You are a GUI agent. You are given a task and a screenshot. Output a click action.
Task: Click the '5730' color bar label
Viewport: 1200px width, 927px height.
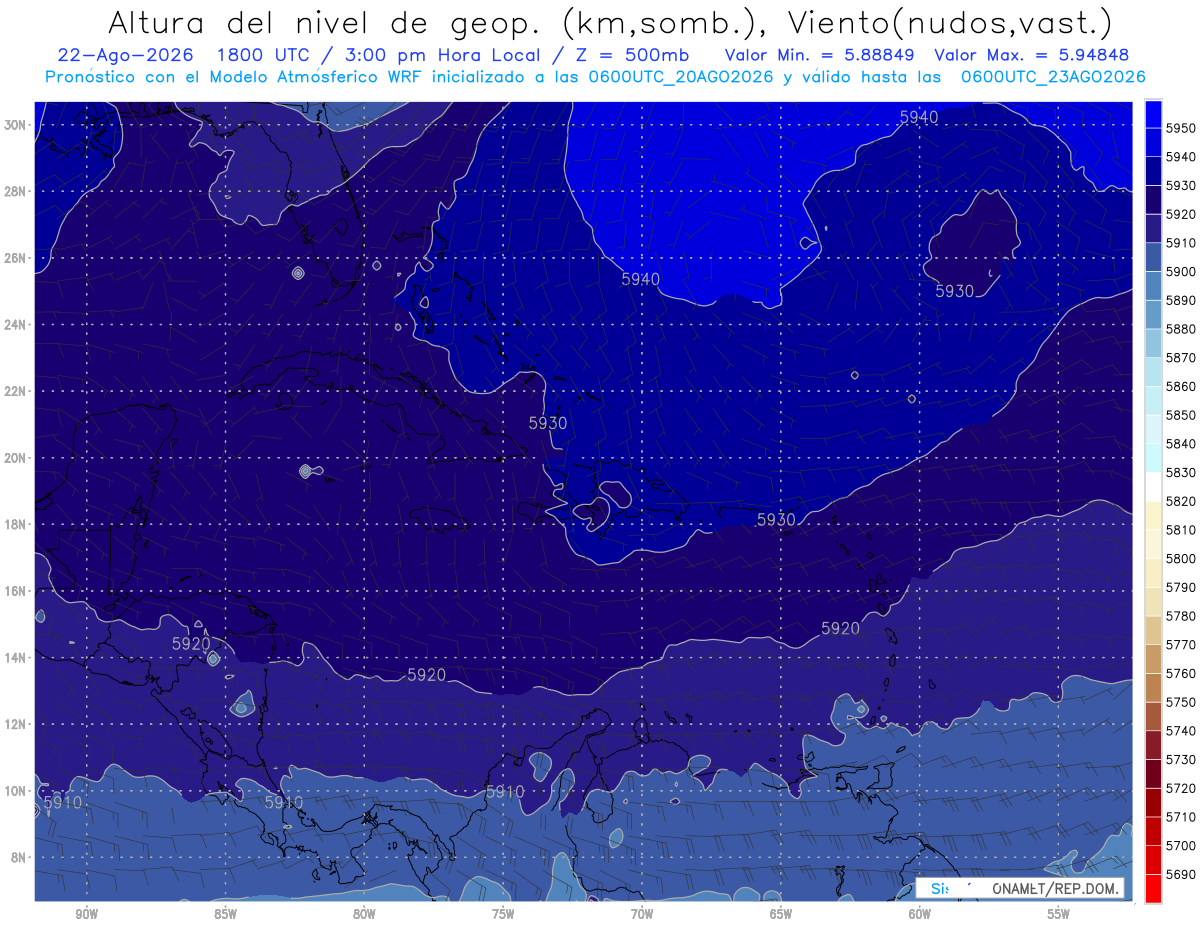[x=1180, y=760]
